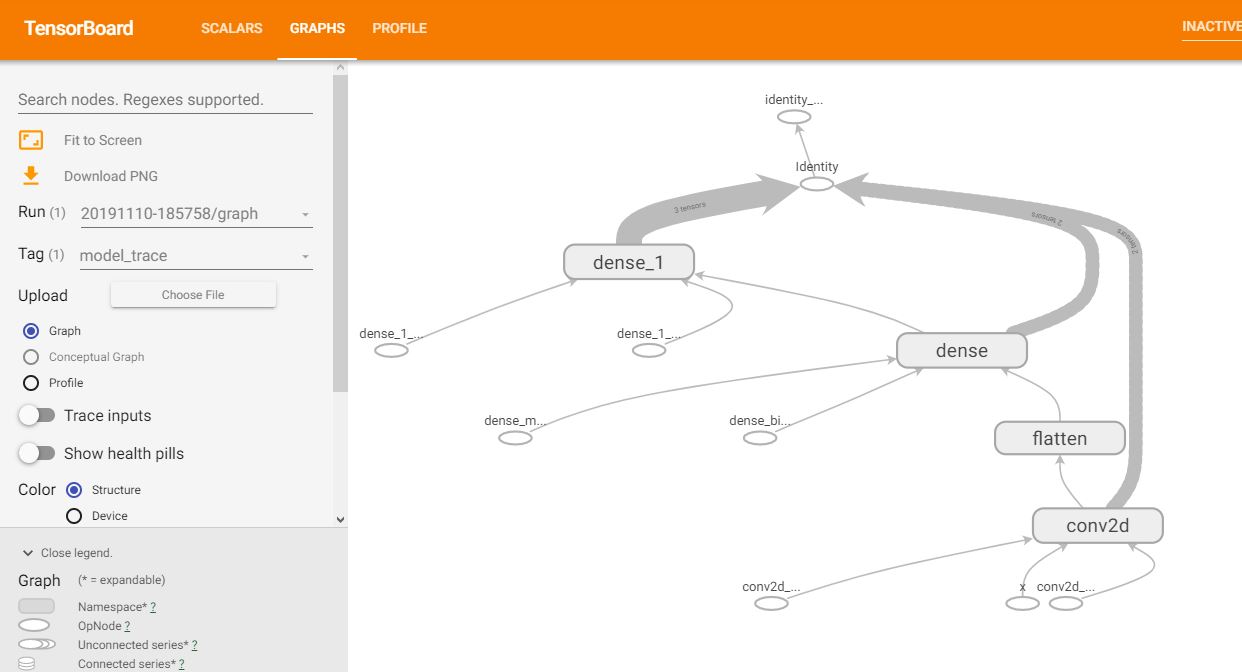The width and height of the screenshot is (1242, 672).
Task: Click the Connected series legend icon
Action: coord(27,663)
